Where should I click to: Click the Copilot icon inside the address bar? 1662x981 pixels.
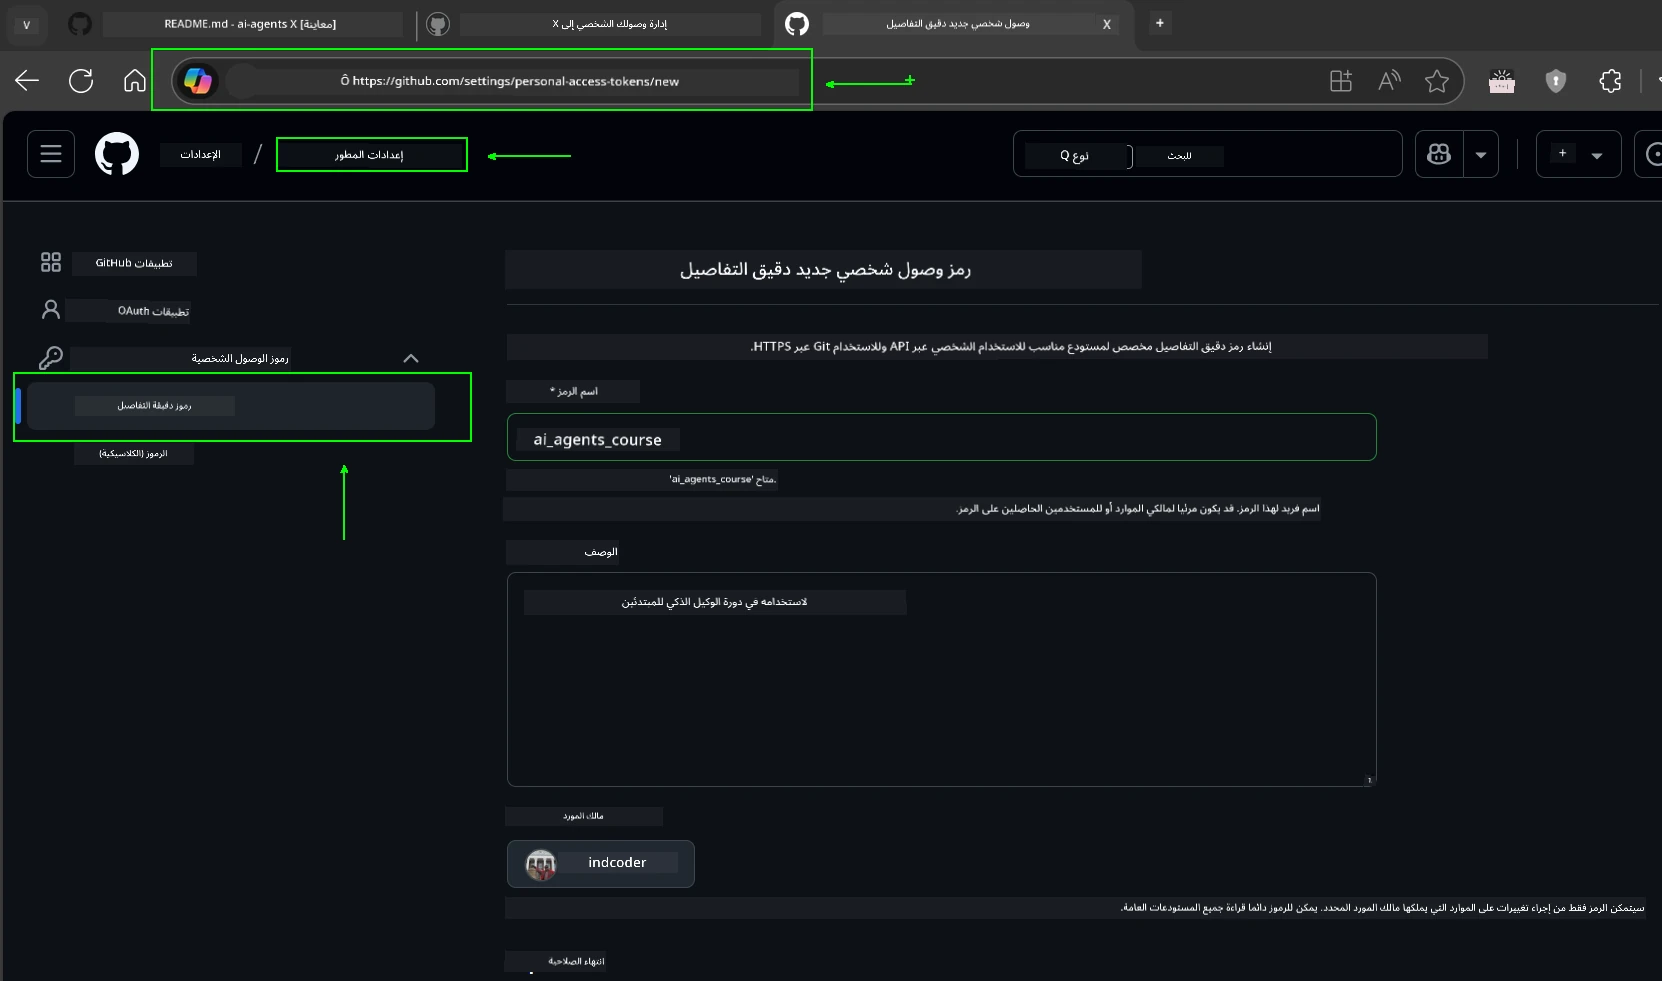(x=198, y=81)
